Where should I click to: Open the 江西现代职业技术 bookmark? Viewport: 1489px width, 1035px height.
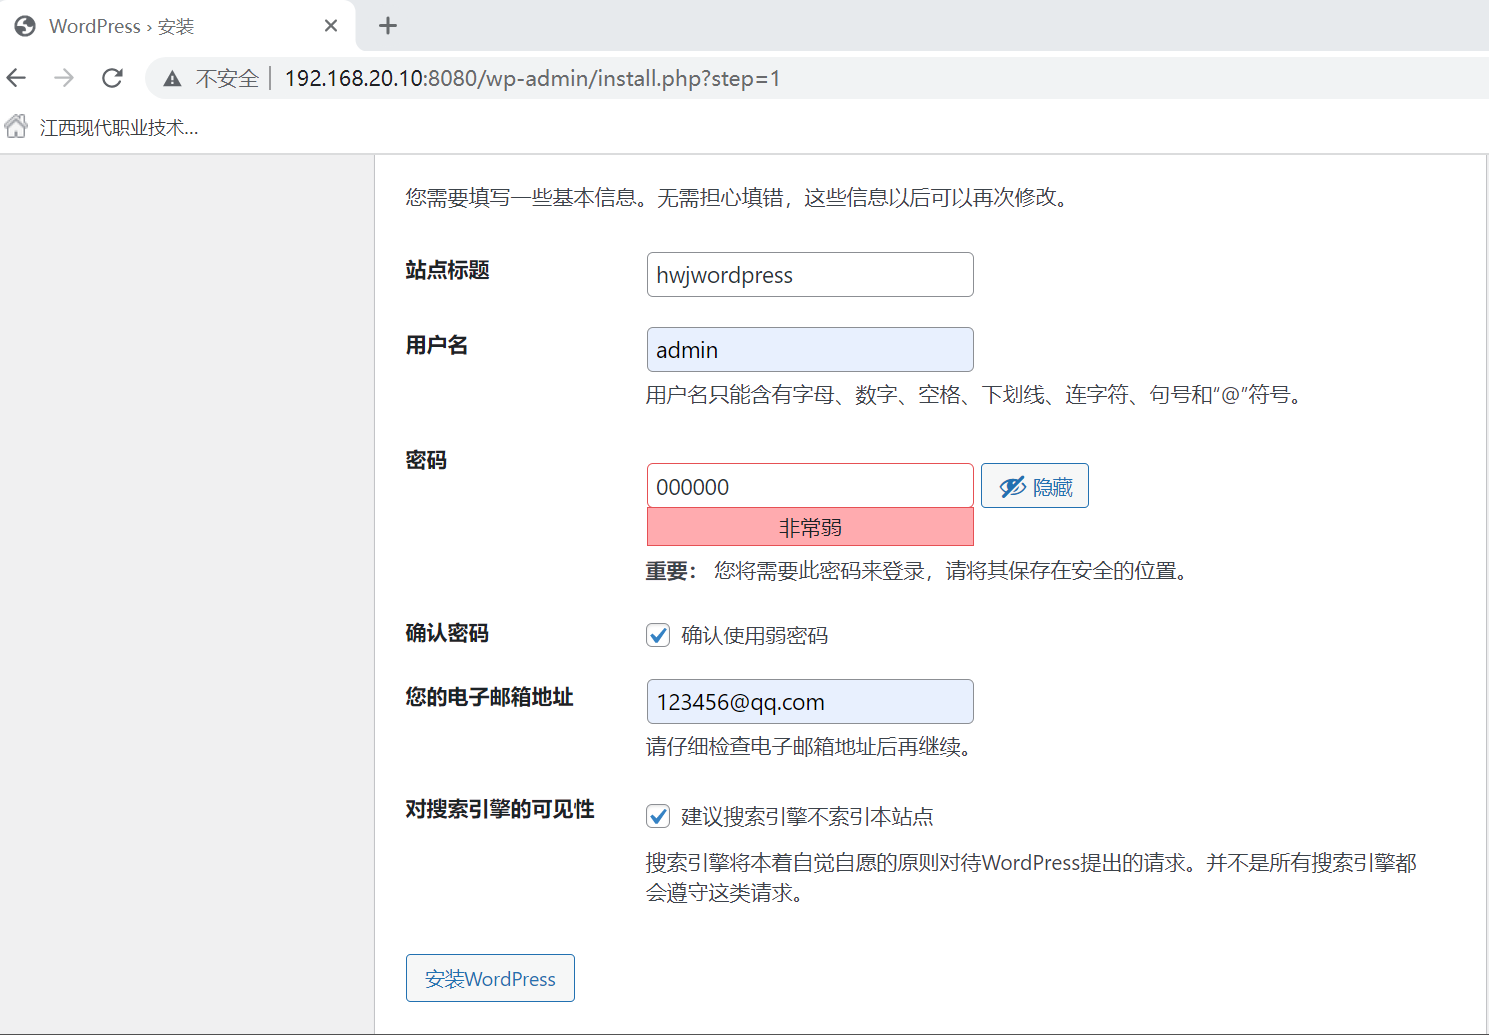[102, 127]
